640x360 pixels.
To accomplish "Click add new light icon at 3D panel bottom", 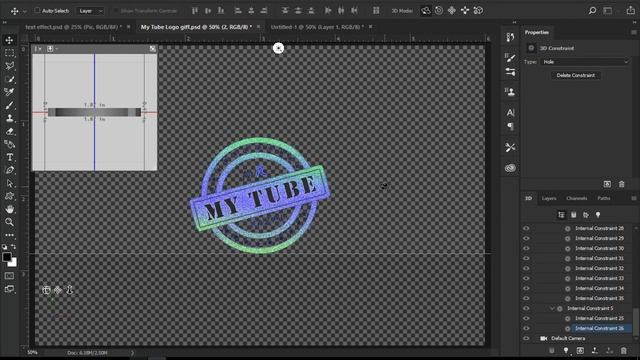I will pyautogui.click(x=566, y=350).
